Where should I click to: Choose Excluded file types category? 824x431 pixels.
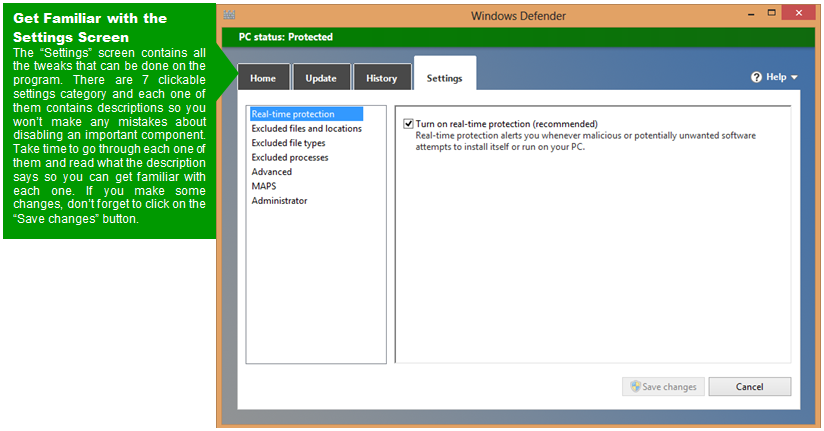[288, 143]
